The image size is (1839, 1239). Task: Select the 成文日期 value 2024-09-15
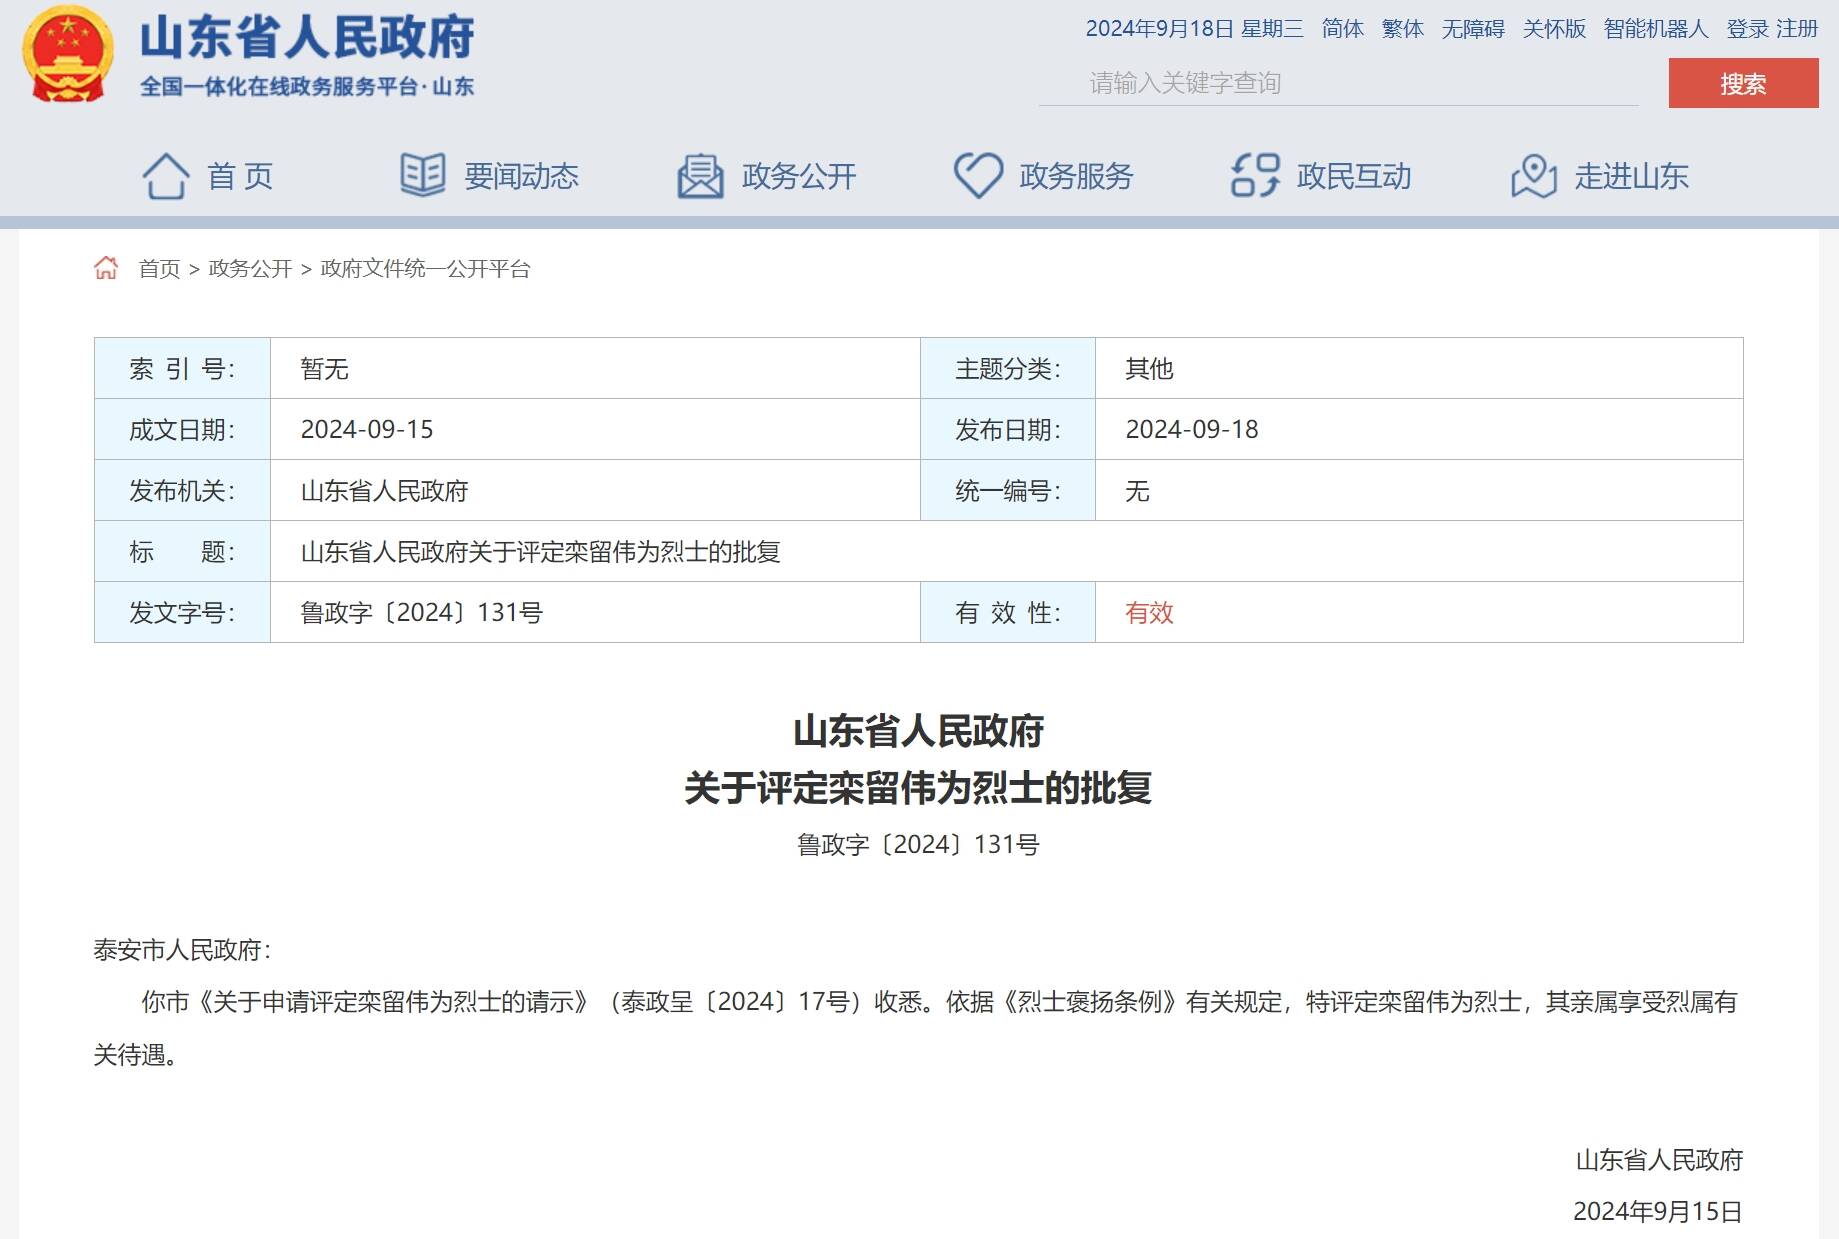point(367,429)
